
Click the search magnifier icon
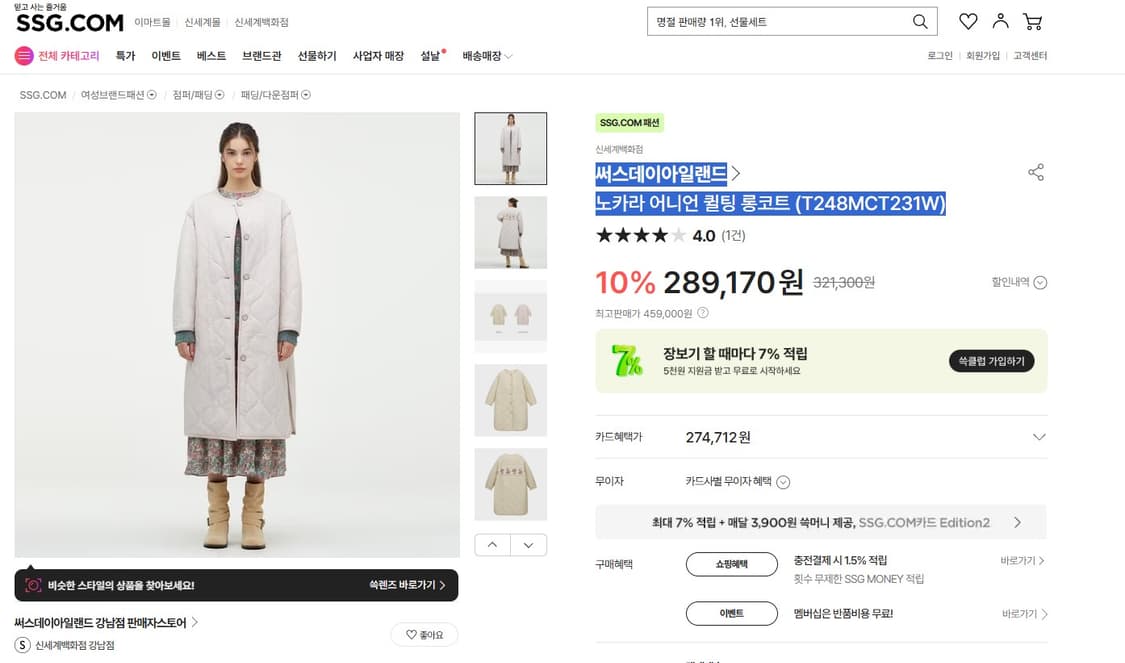tap(919, 21)
